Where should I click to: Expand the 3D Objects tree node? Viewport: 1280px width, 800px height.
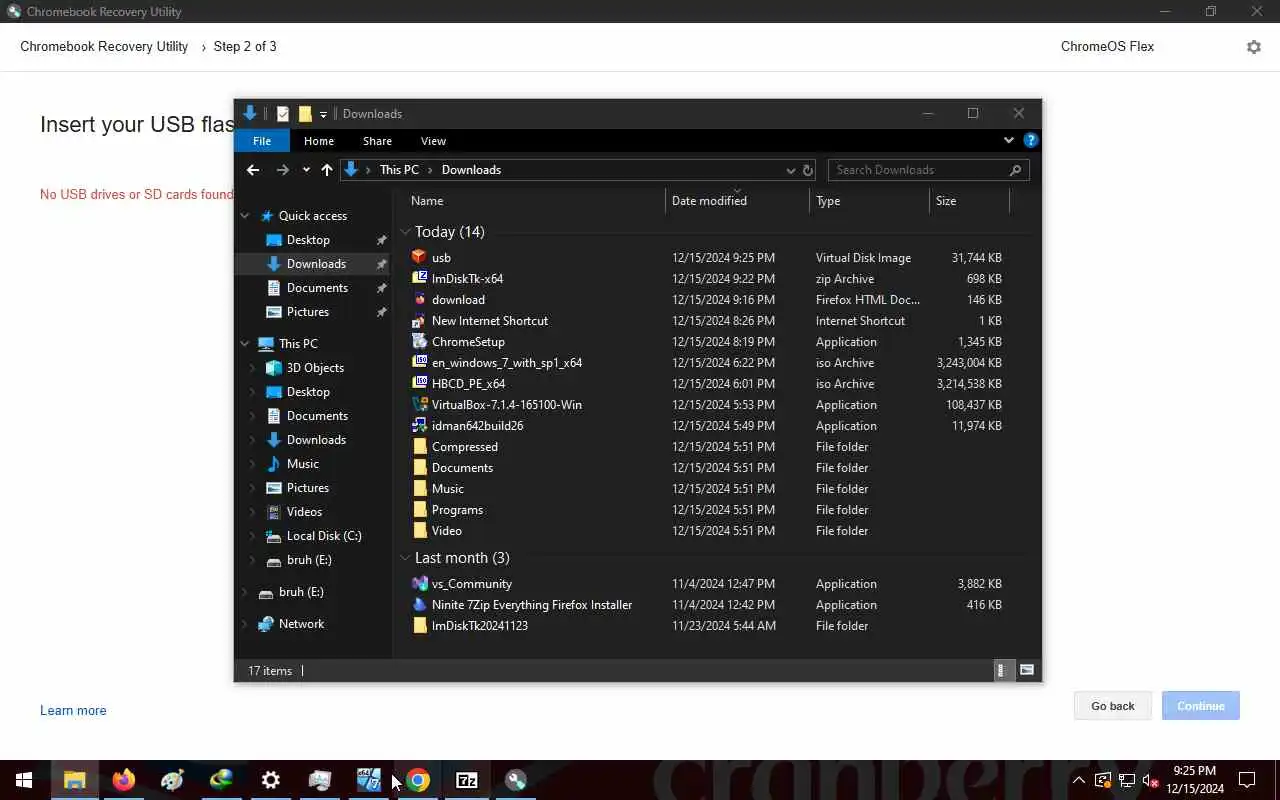(253, 368)
